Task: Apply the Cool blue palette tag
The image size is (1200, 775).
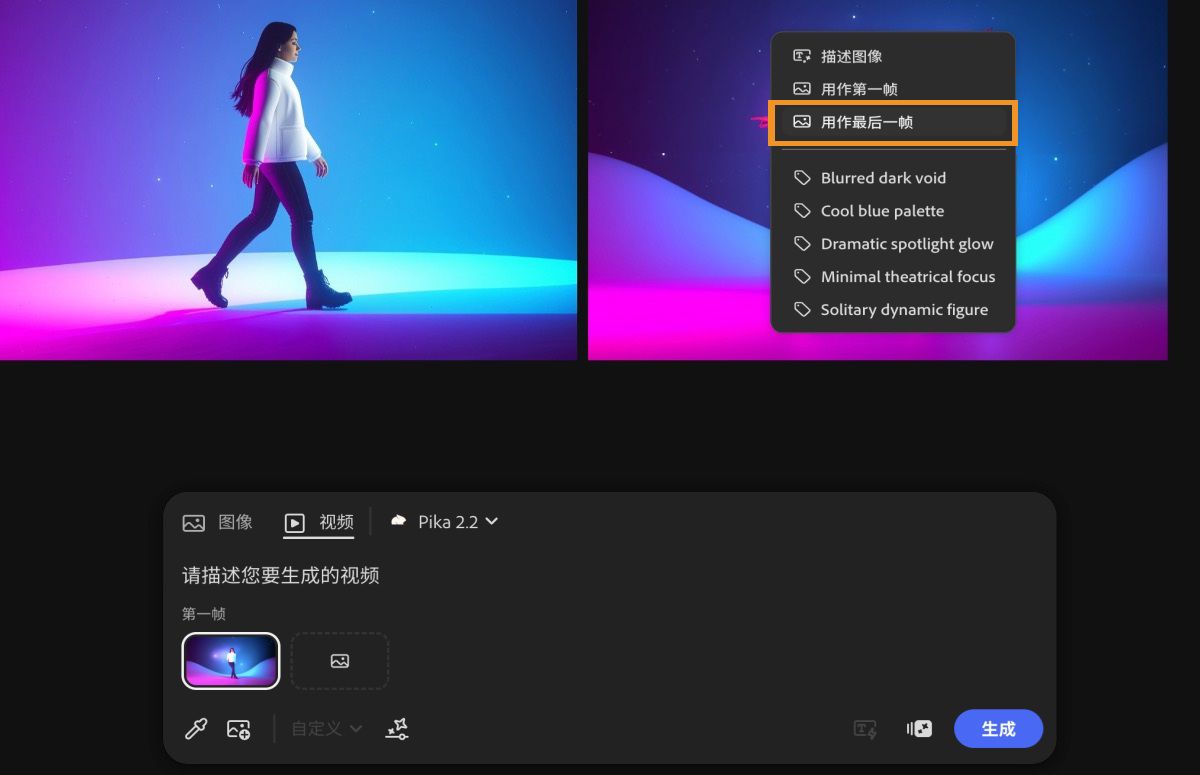Action: click(892, 211)
